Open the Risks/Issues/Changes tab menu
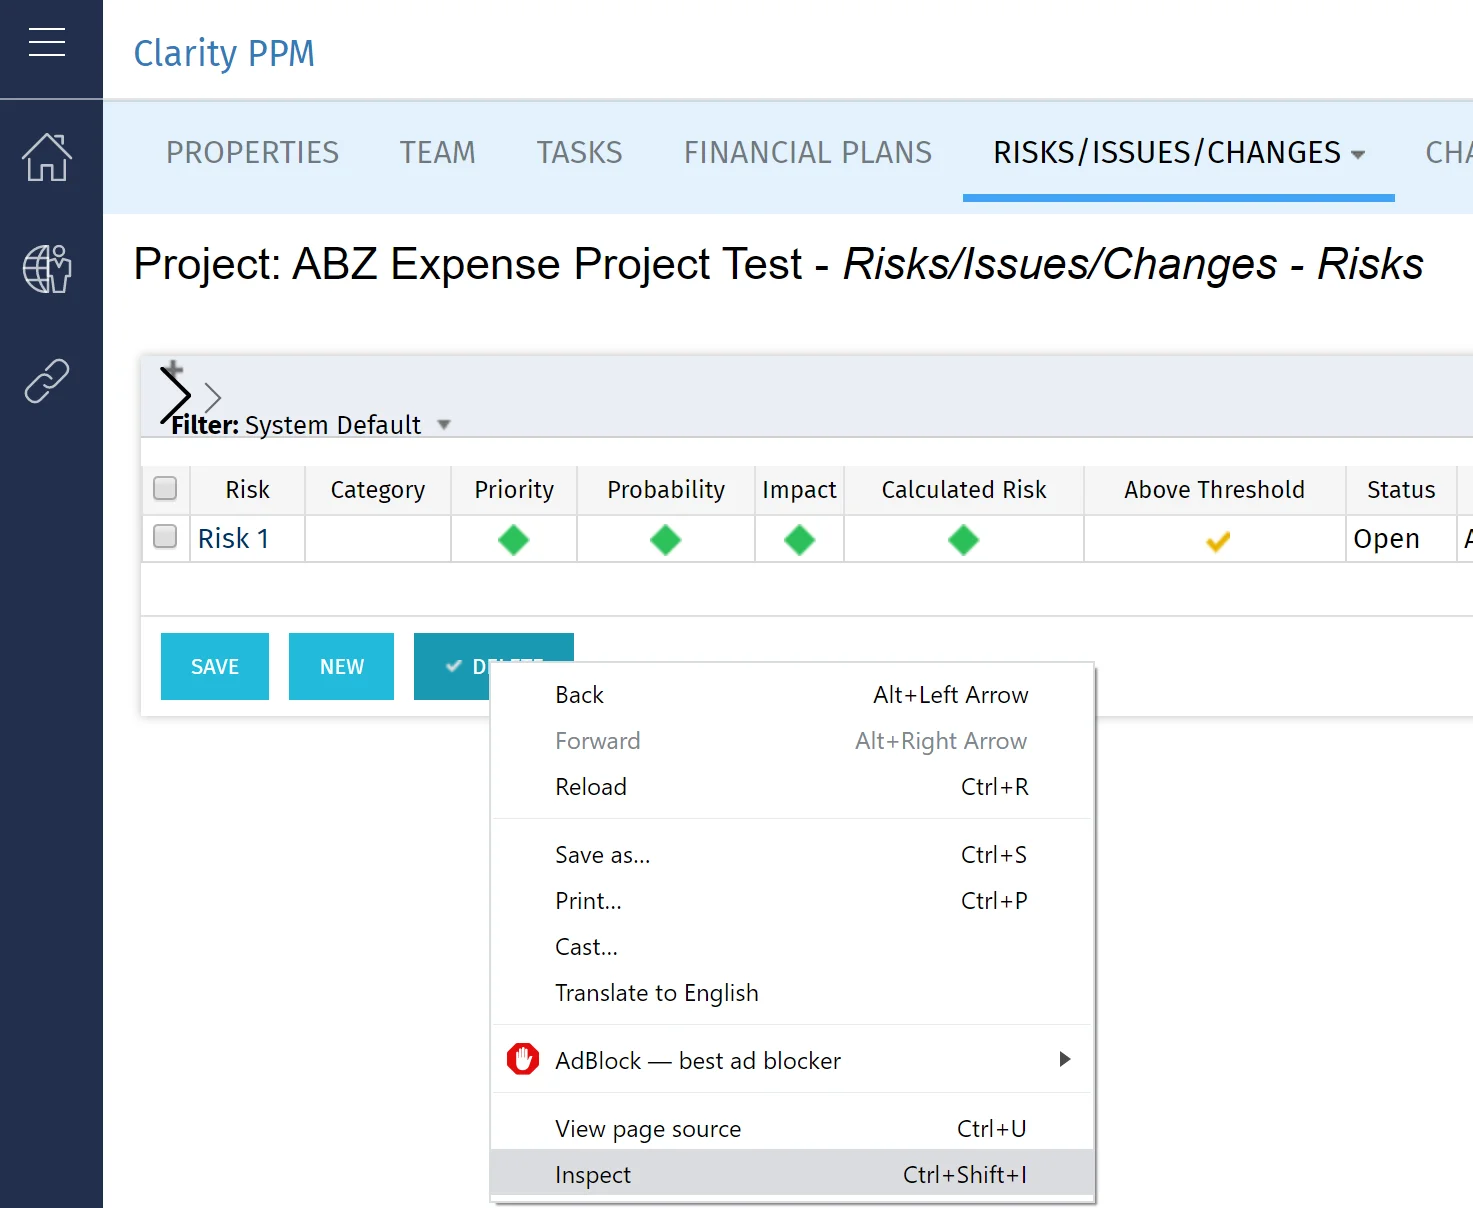The image size is (1473, 1208). click(1179, 153)
